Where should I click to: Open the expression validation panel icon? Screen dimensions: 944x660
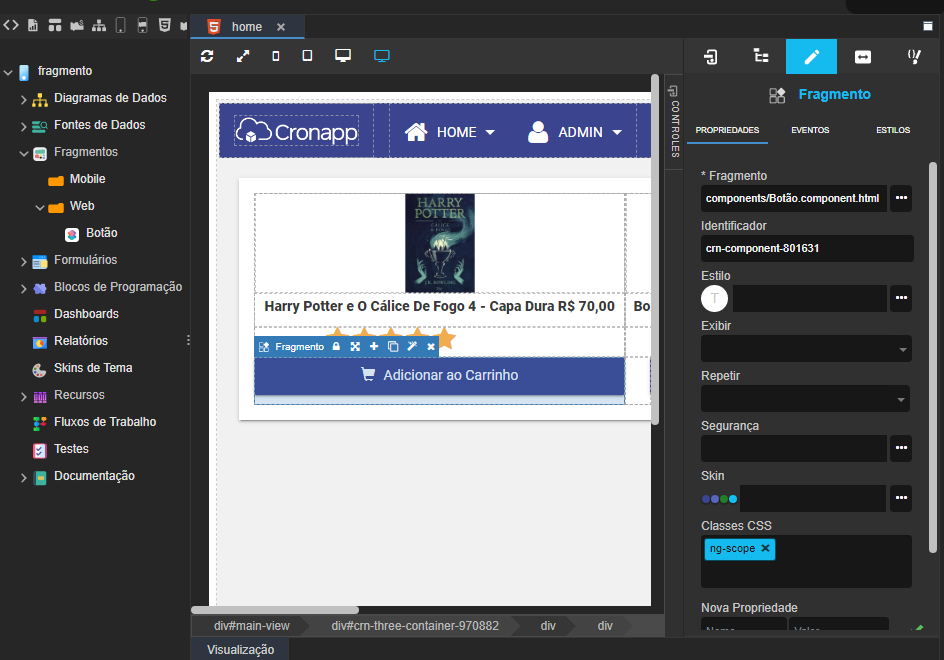[914, 57]
